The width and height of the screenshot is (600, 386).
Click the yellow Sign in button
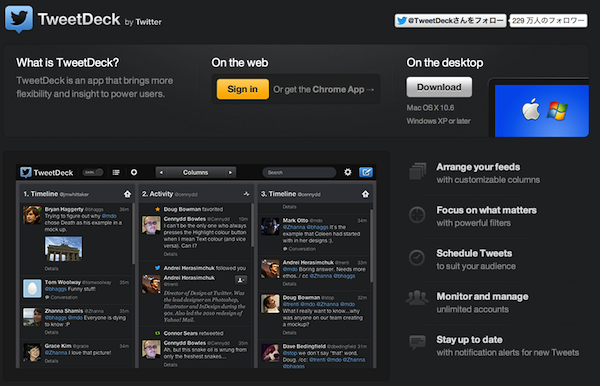(x=243, y=89)
